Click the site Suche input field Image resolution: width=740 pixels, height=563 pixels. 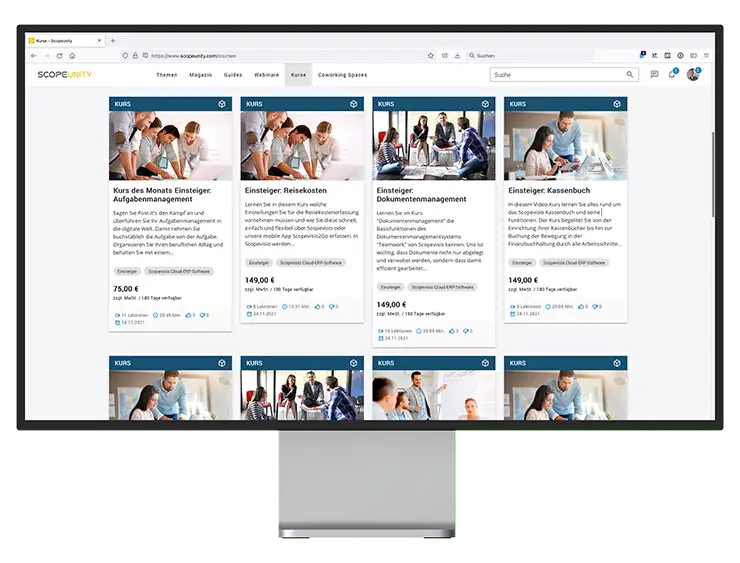click(564, 75)
